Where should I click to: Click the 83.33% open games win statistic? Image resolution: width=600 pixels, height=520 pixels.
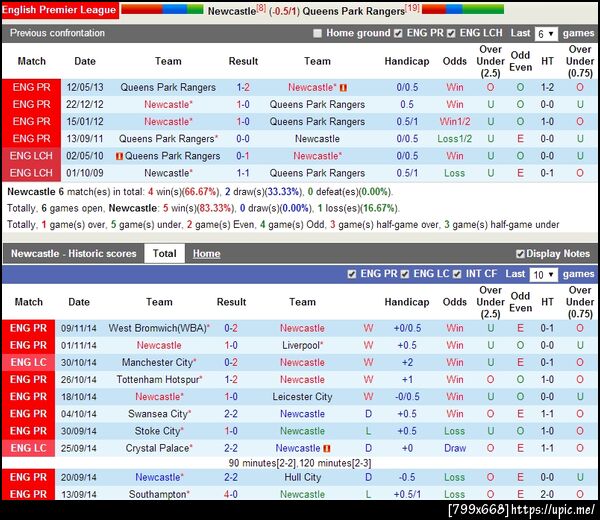[x=214, y=208]
